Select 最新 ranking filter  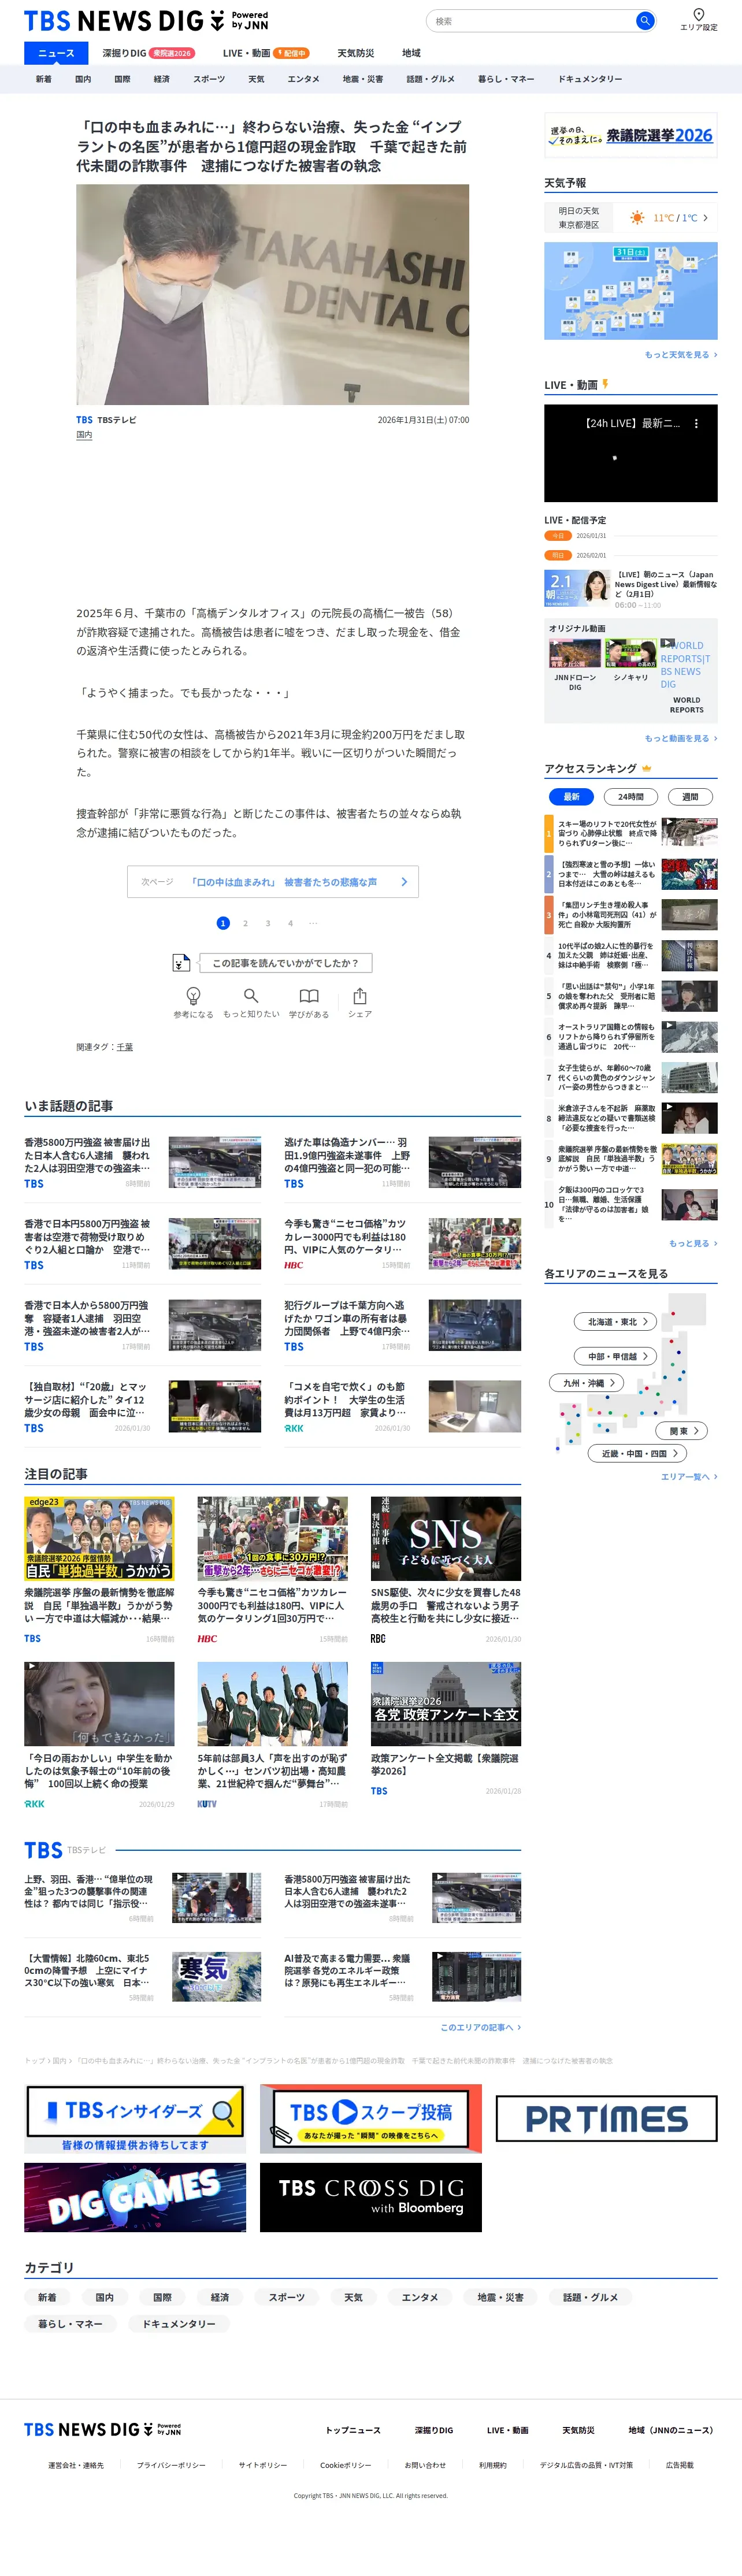point(571,797)
